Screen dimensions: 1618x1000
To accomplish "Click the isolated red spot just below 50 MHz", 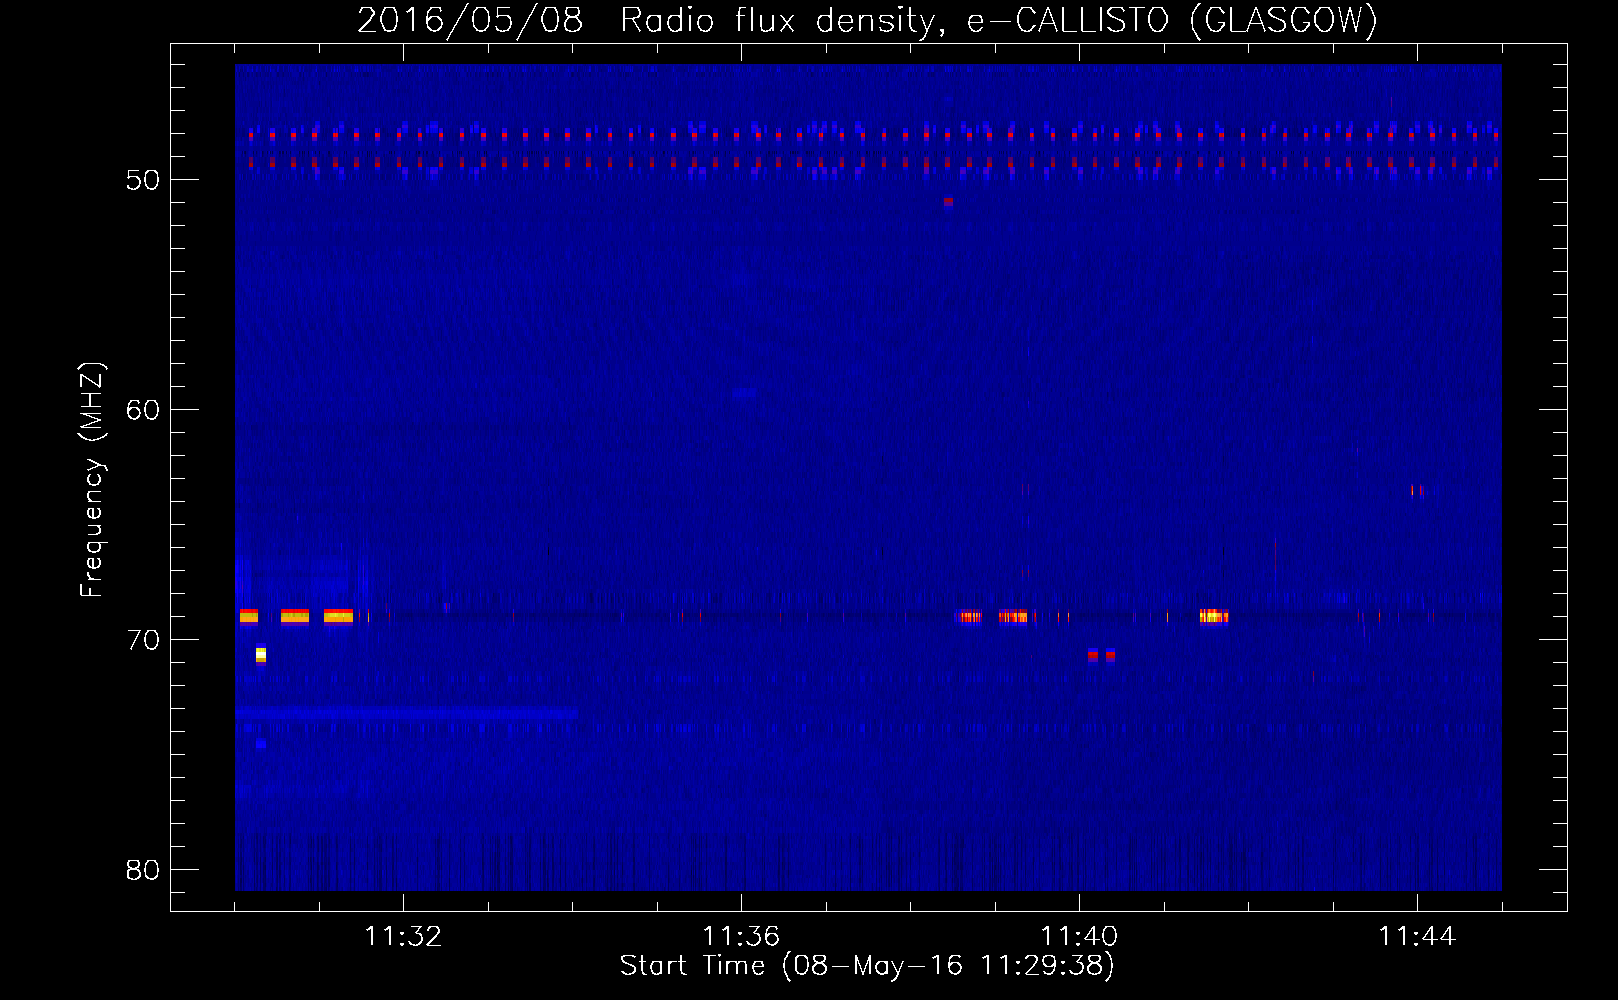I will coord(948,202).
